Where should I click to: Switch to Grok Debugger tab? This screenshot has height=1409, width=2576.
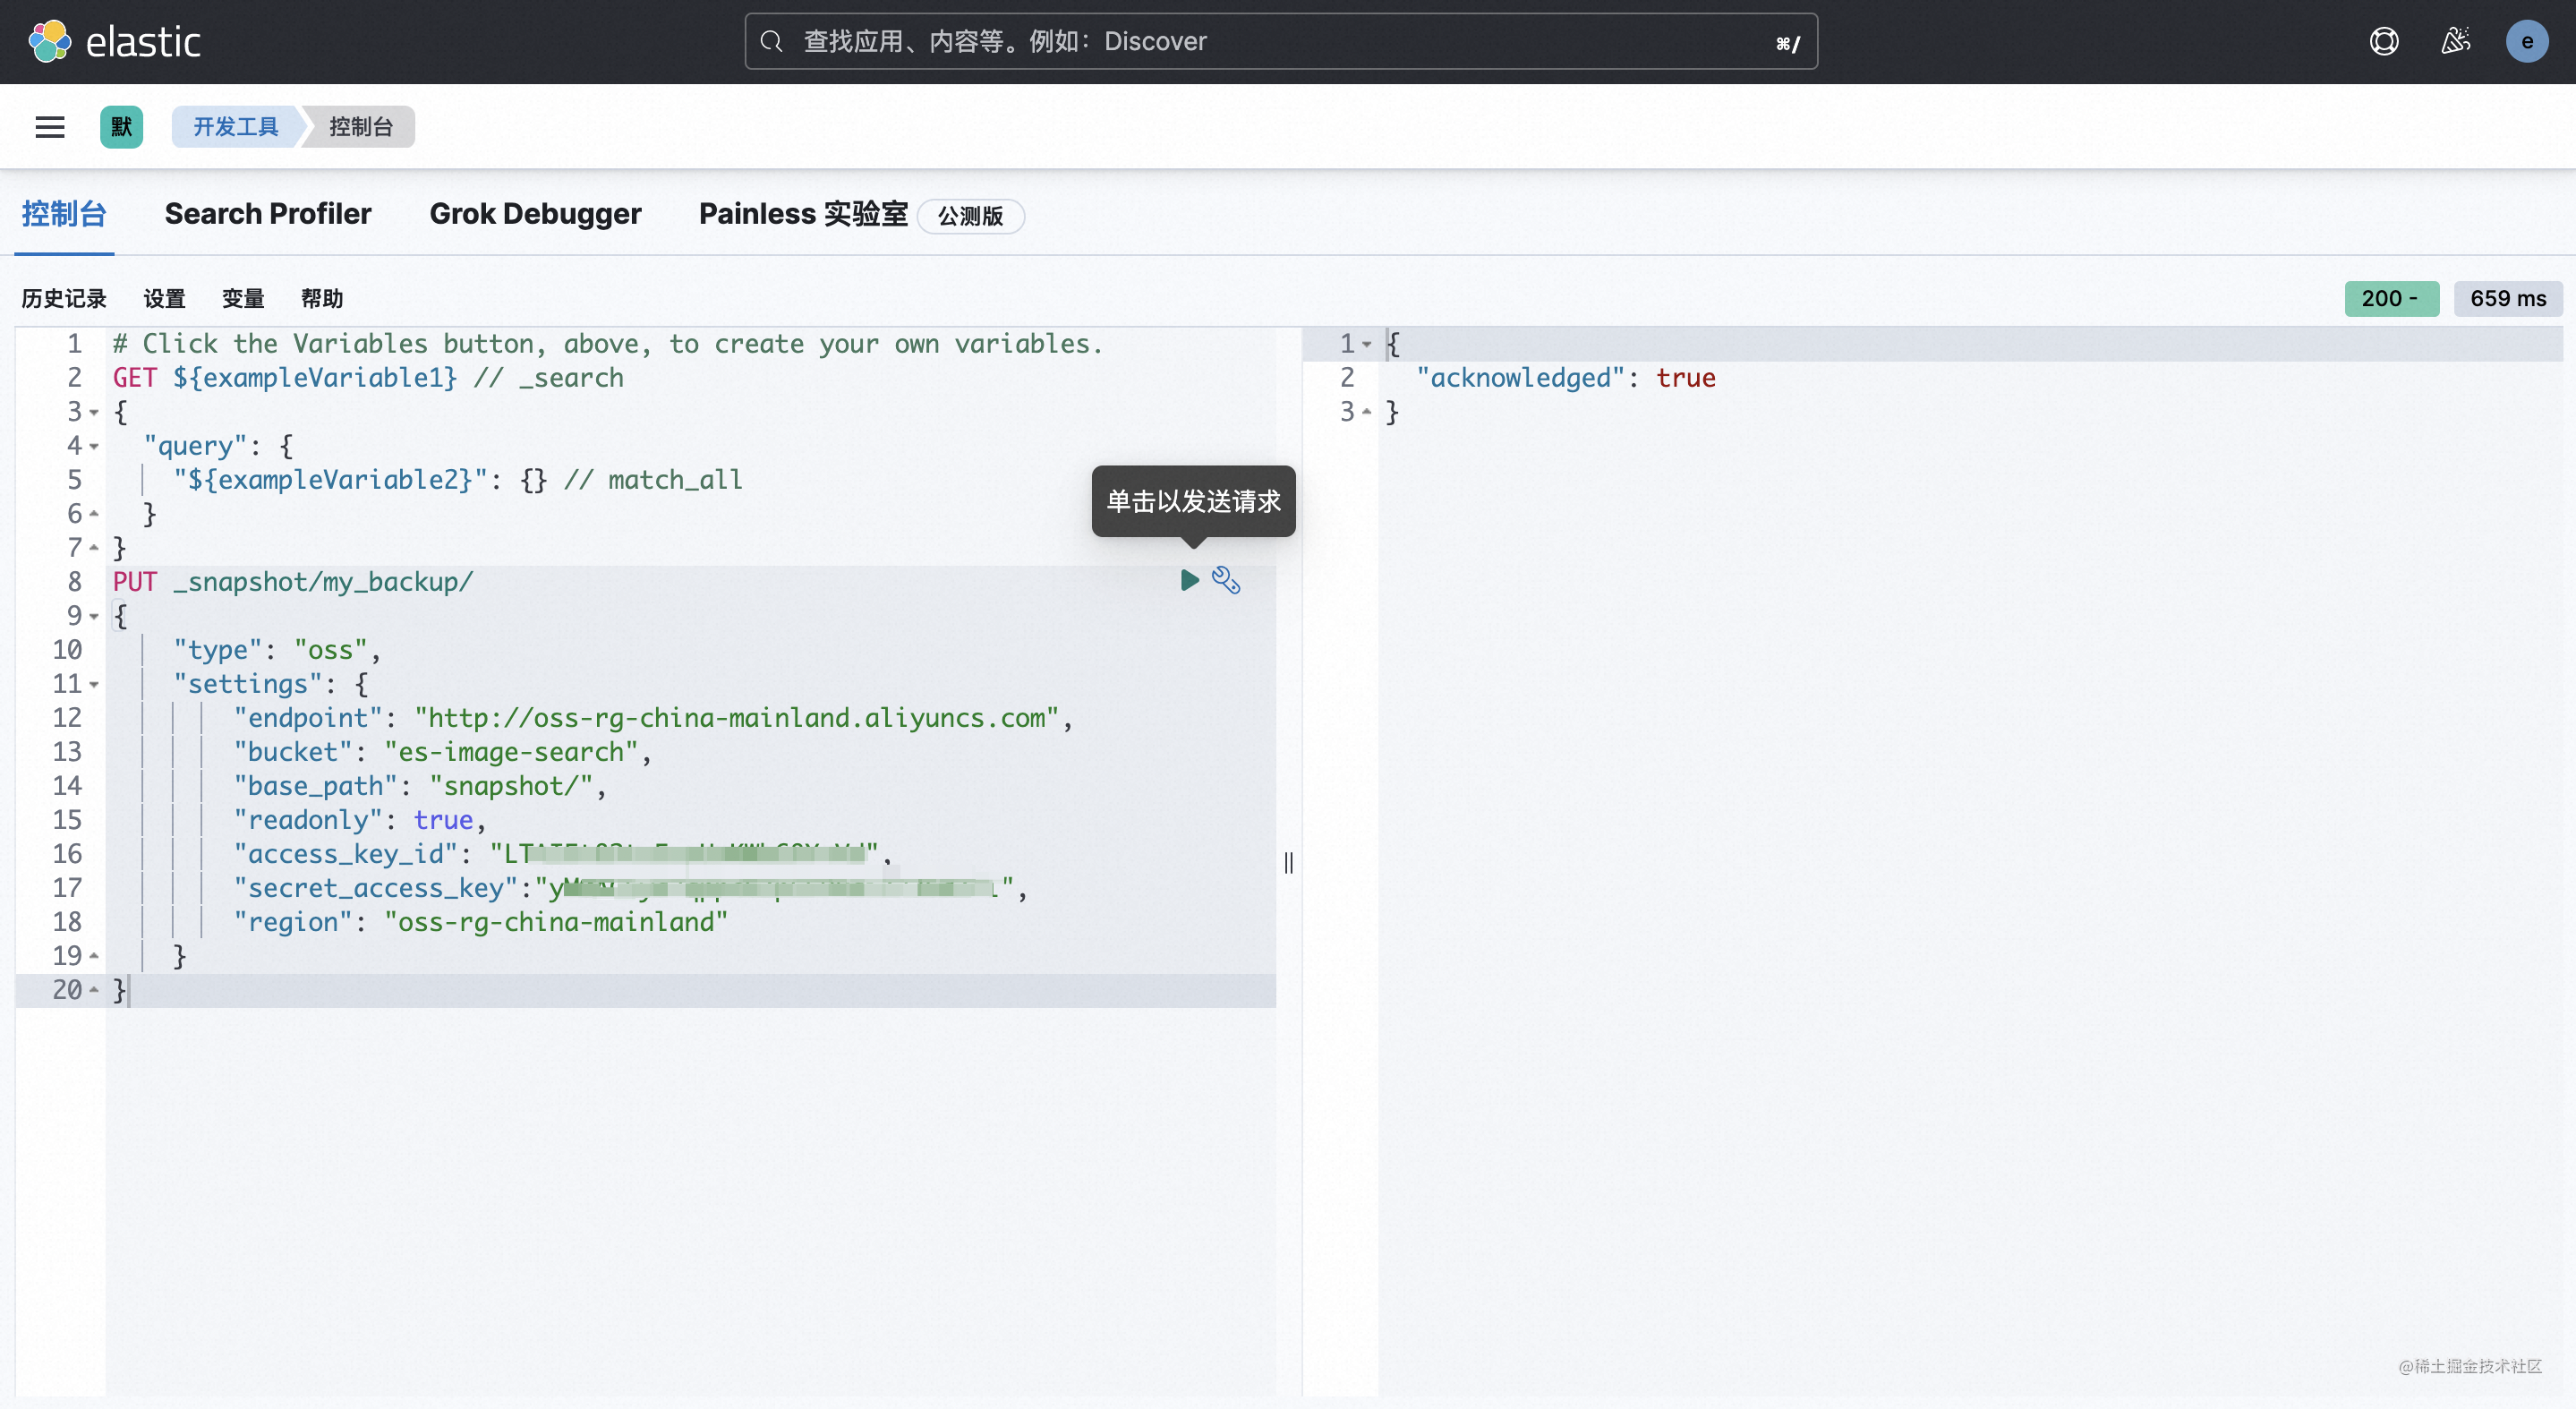tap(536, 213)
